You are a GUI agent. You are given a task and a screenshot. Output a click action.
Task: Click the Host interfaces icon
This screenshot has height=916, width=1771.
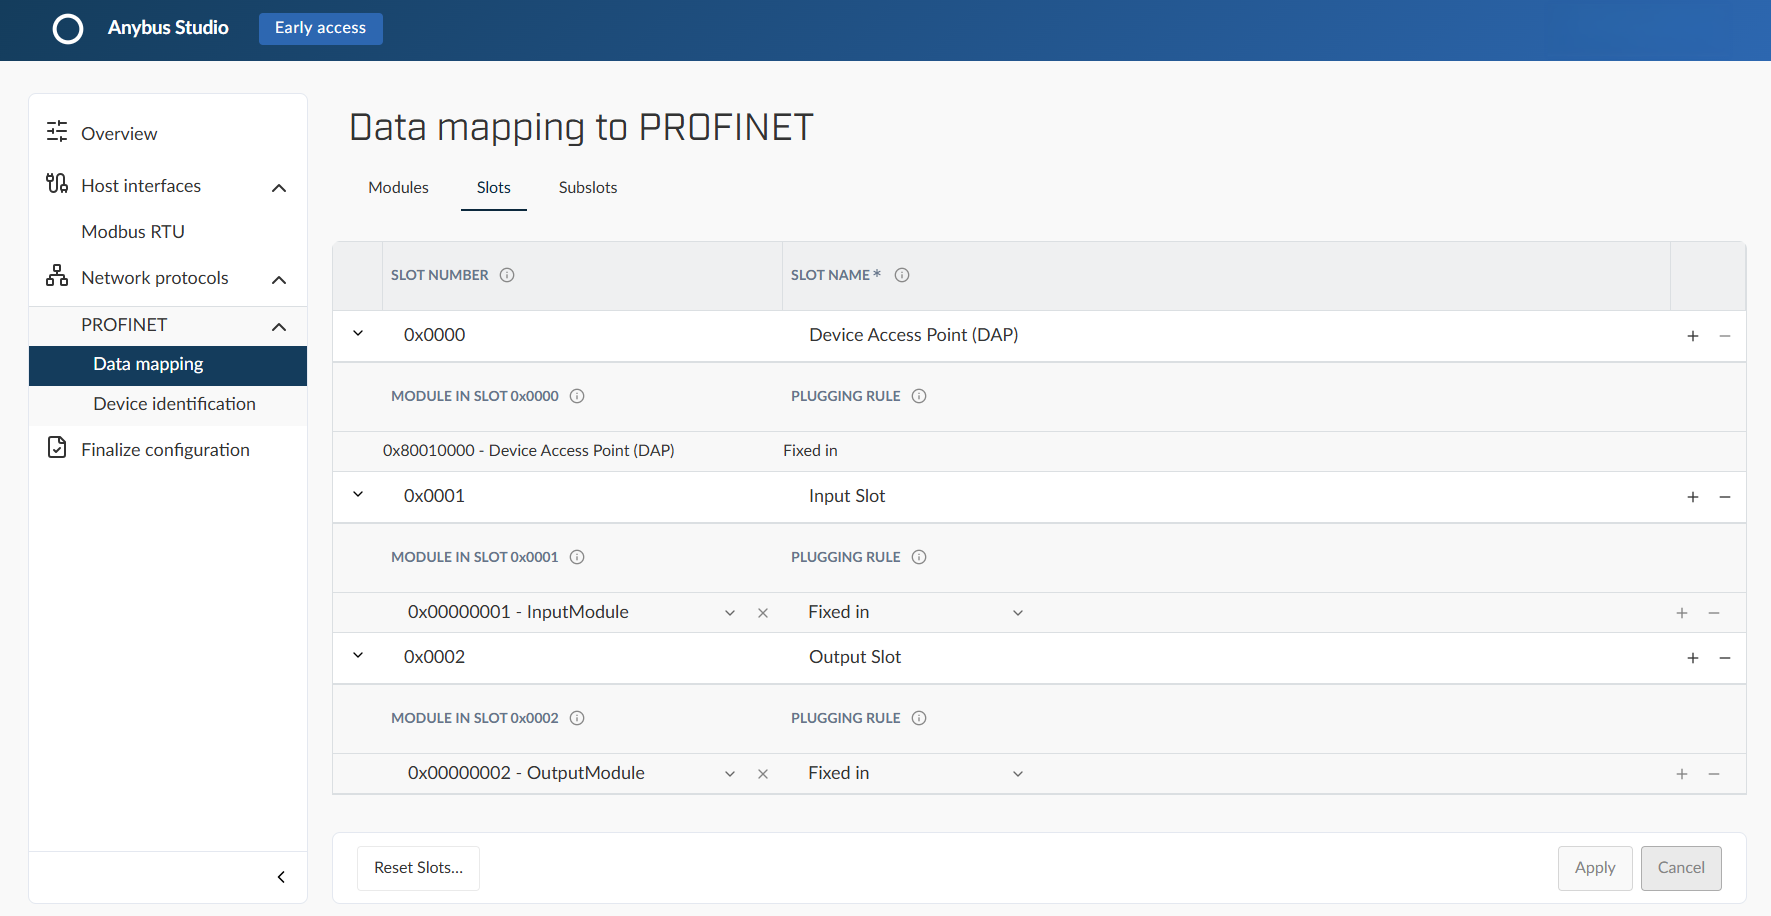point(57,184)
